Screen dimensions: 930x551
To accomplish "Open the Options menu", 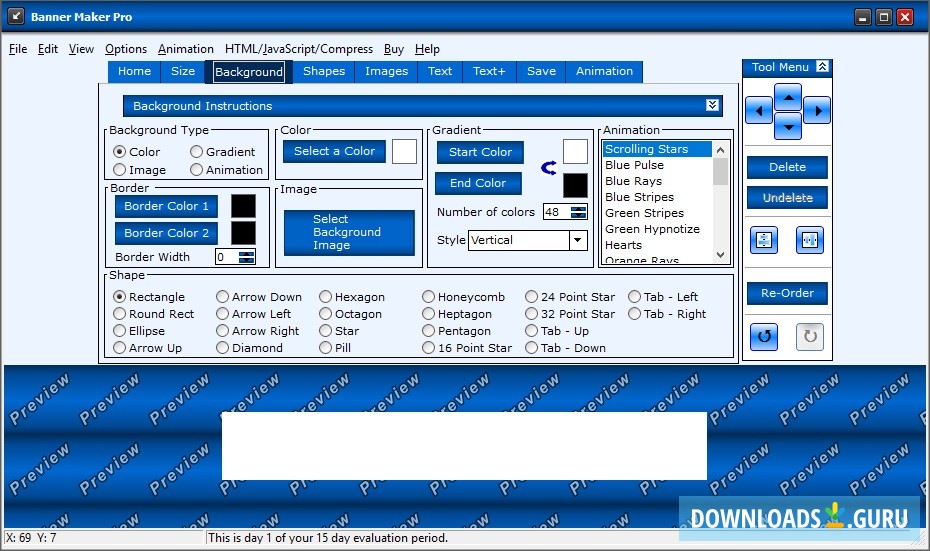I will point(126,49).
